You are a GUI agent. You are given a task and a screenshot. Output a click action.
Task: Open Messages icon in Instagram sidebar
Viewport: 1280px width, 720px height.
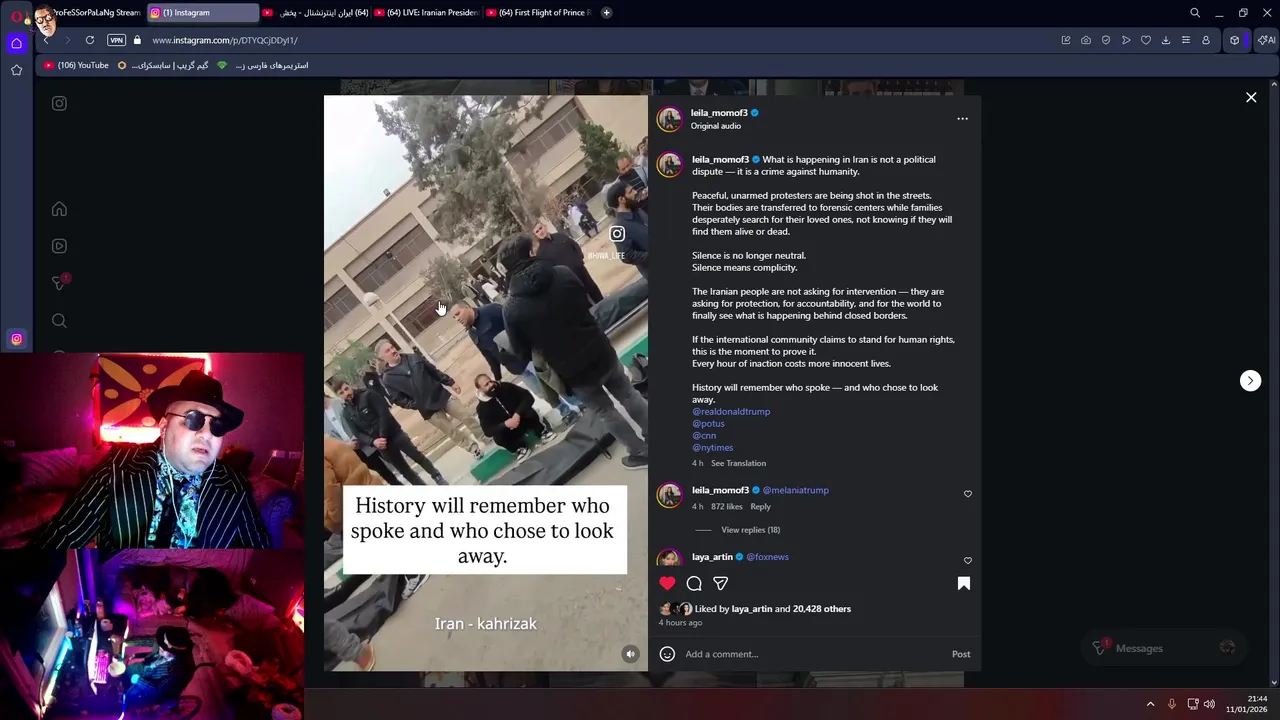[59, 283]
